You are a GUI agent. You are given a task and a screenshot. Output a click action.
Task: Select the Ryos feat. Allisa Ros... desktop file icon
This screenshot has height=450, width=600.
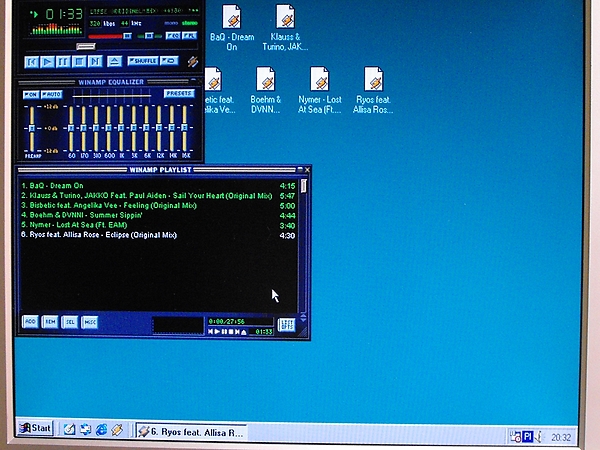[x=373, y=91]
